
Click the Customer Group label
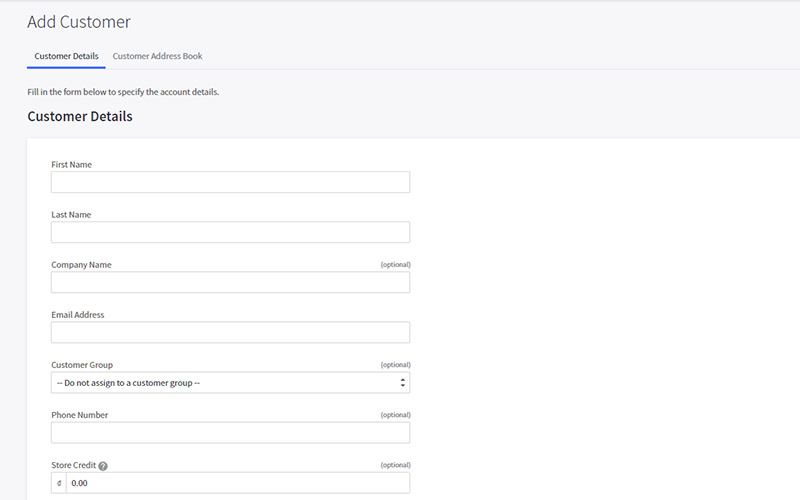82,365
